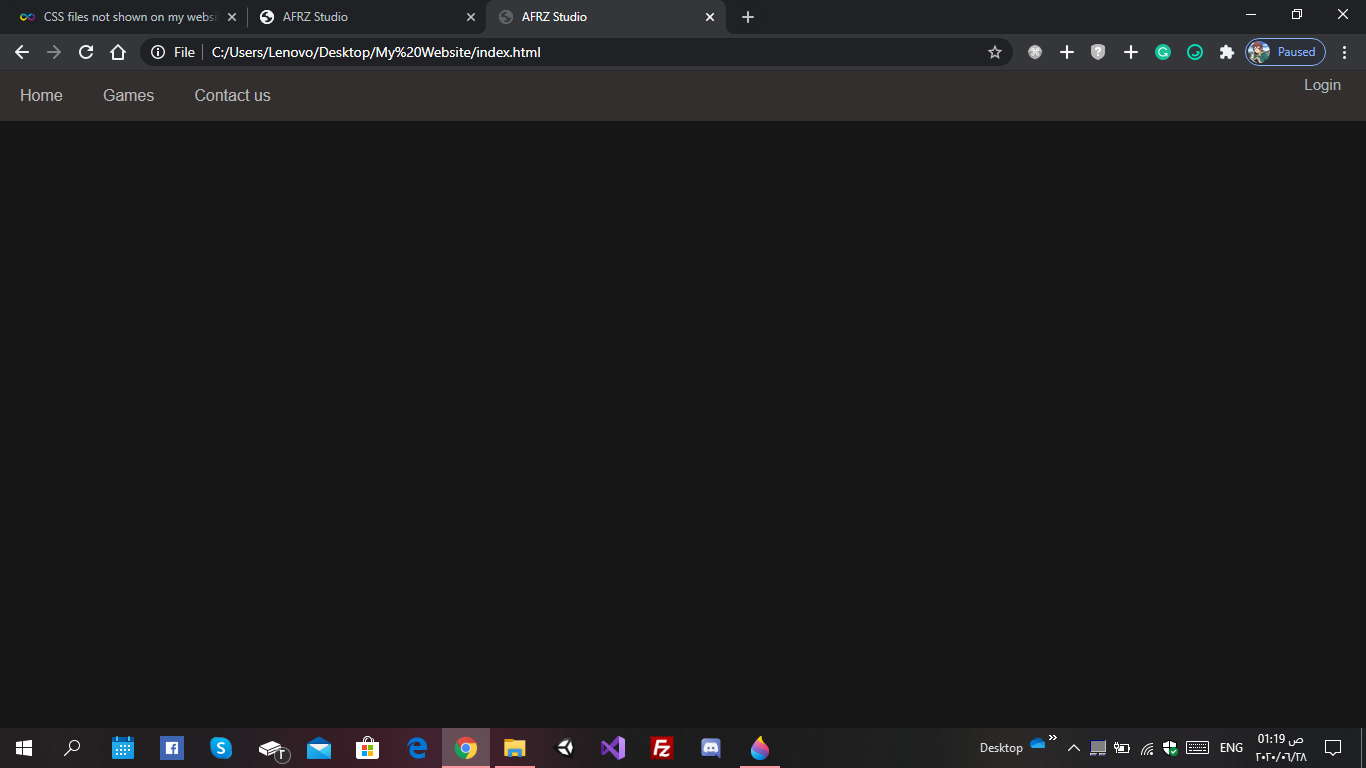Click the Login link on the page
Screen dimensions: 1366x768
(1322, 85)
